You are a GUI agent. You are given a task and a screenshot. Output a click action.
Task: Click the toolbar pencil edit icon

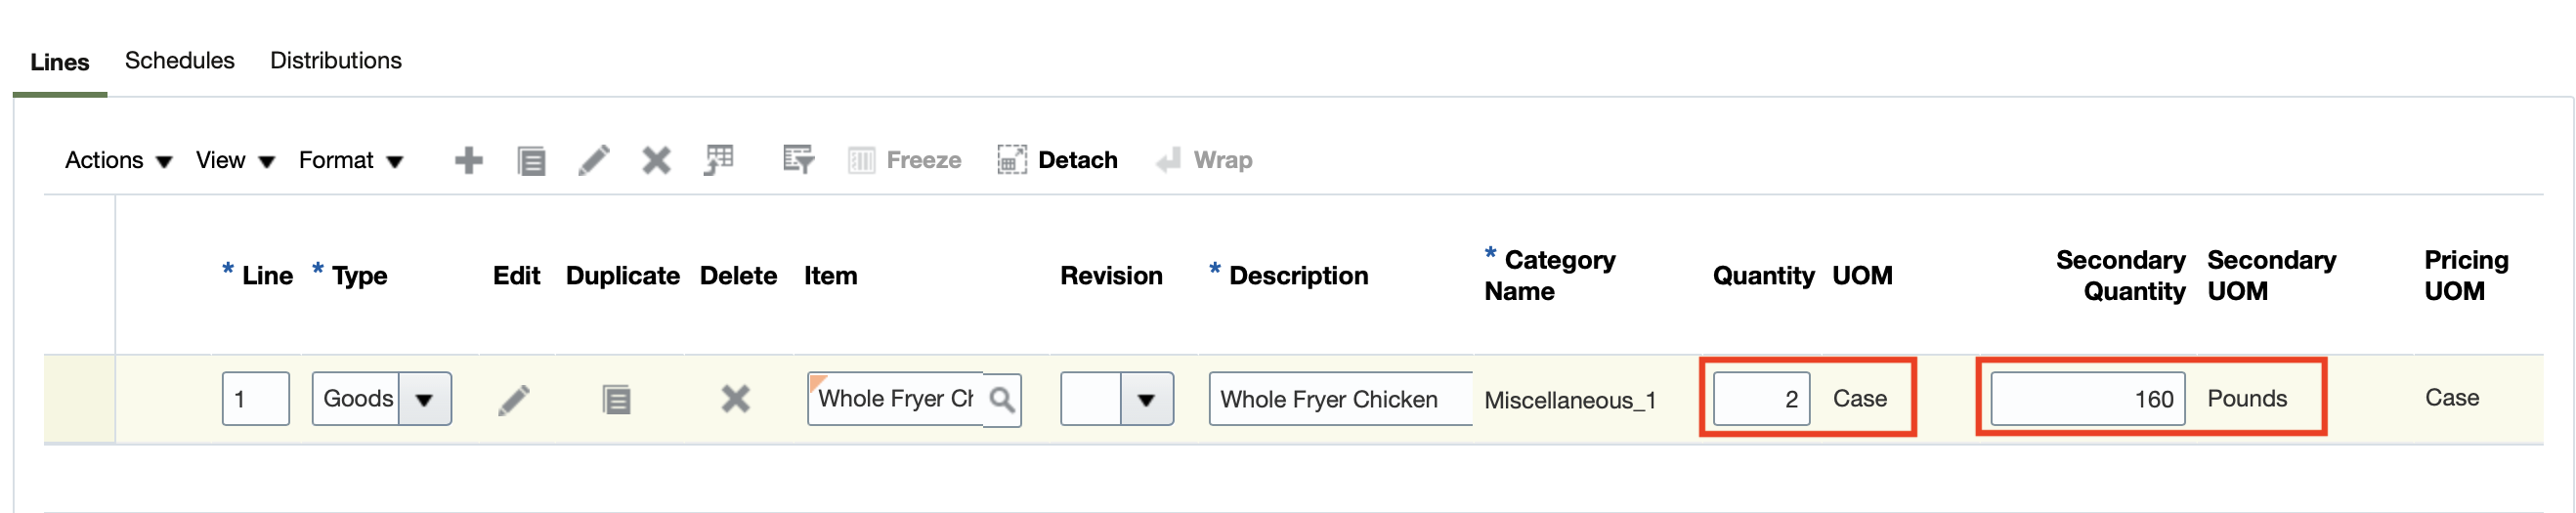(x=594, y=160)
